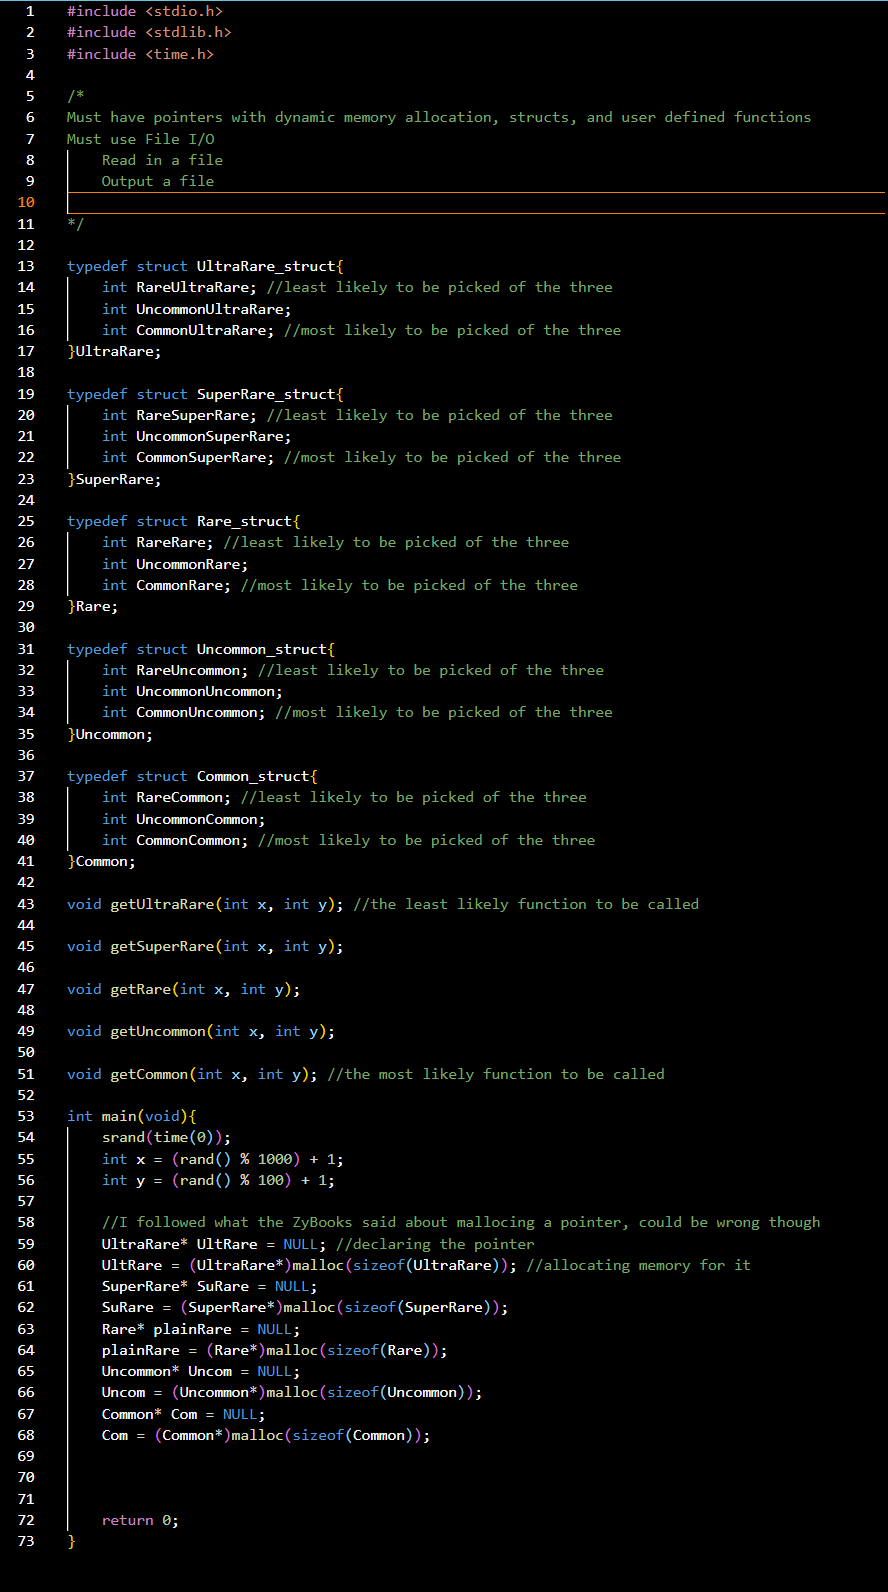Click Com malloc assignment statement
Viewport: 888px width, 1592px height.
click(266, 1435)
